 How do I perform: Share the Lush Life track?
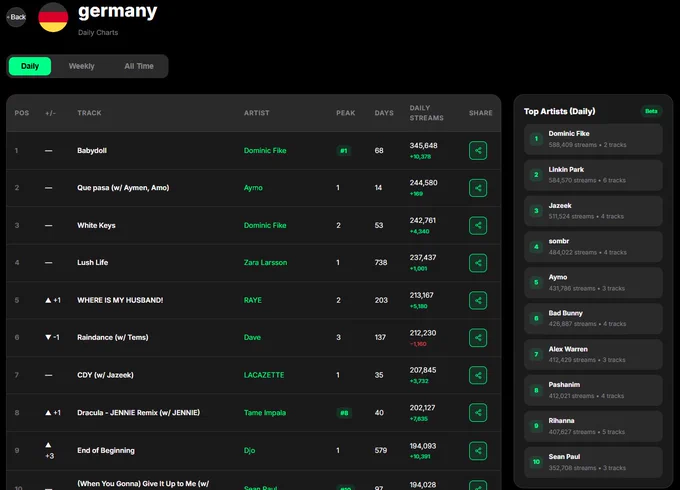477,263
